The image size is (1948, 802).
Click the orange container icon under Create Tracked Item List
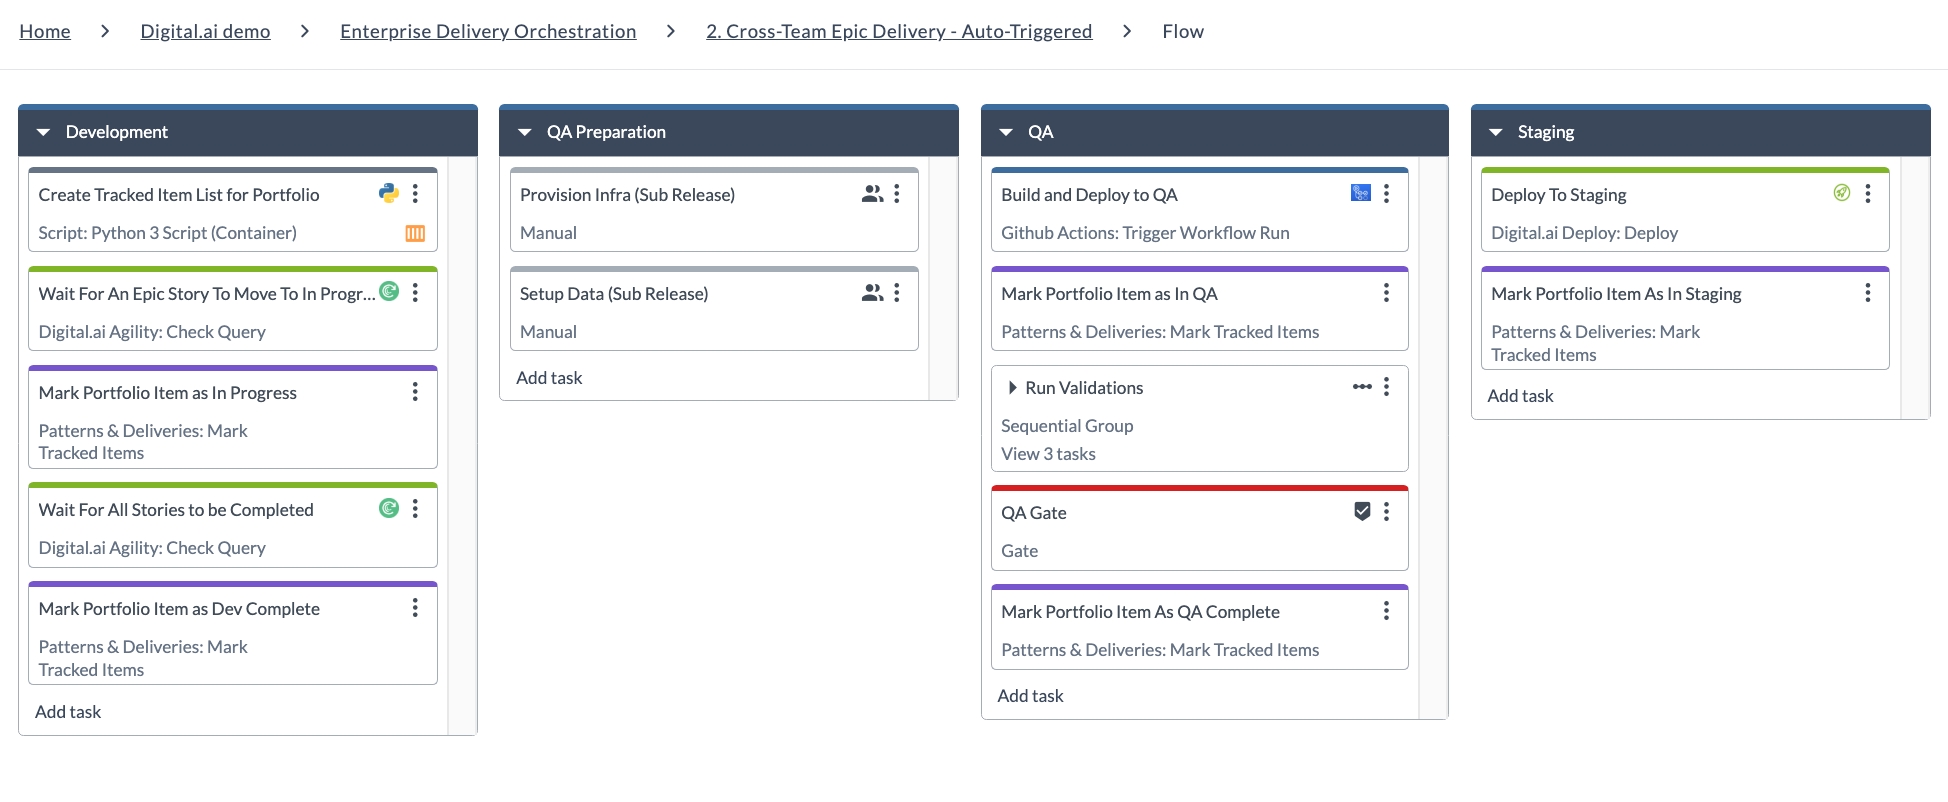[x=415, y=233]
